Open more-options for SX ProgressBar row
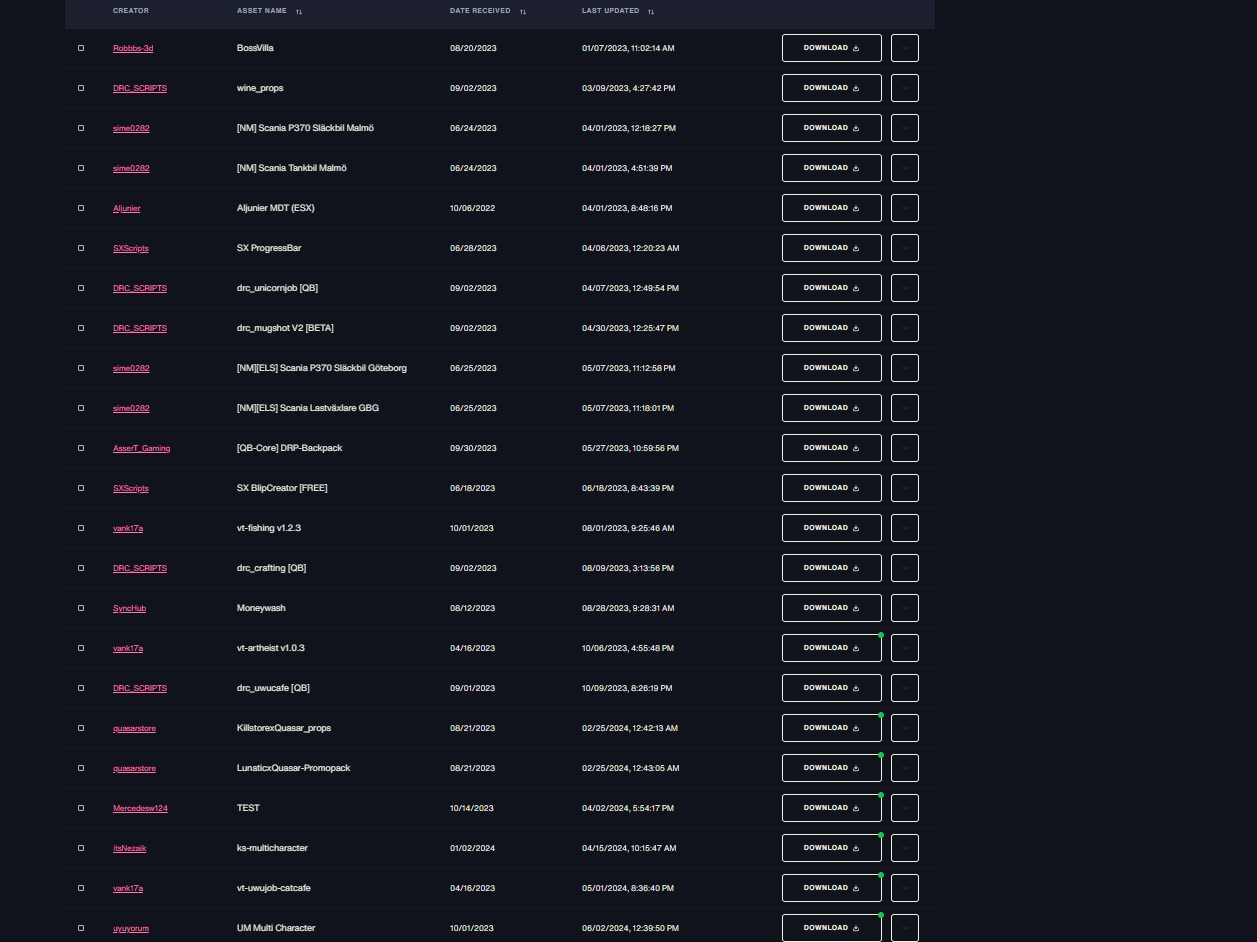The width and height of the screenshot is (1257, 942). click(x=904, y=248)
